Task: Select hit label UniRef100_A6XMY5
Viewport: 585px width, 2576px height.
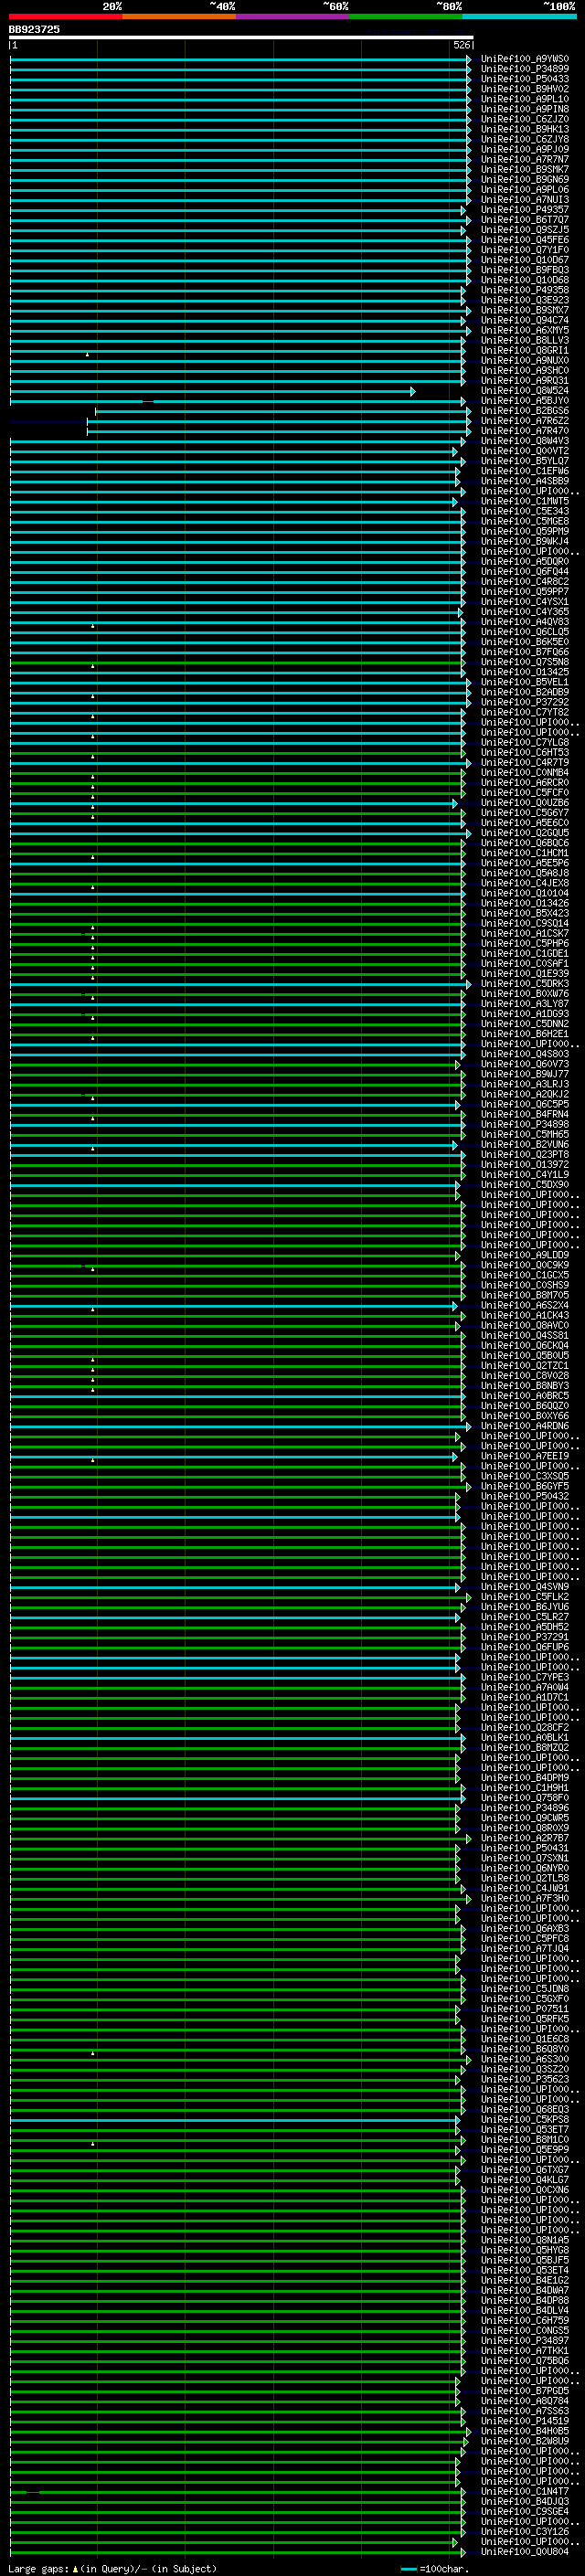Action: tap(525, 330)
